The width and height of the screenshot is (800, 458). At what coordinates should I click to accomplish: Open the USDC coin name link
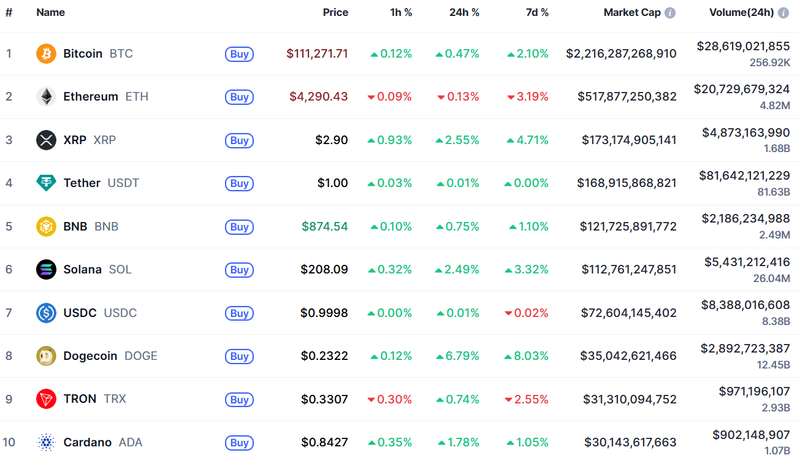[80, 313]
